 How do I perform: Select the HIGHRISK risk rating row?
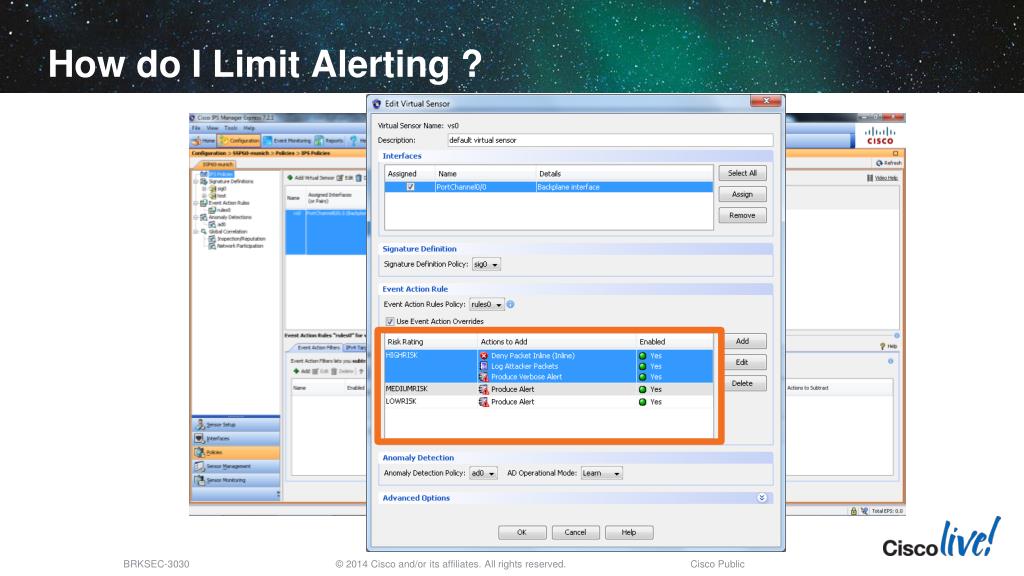click(x=549, y=366)
